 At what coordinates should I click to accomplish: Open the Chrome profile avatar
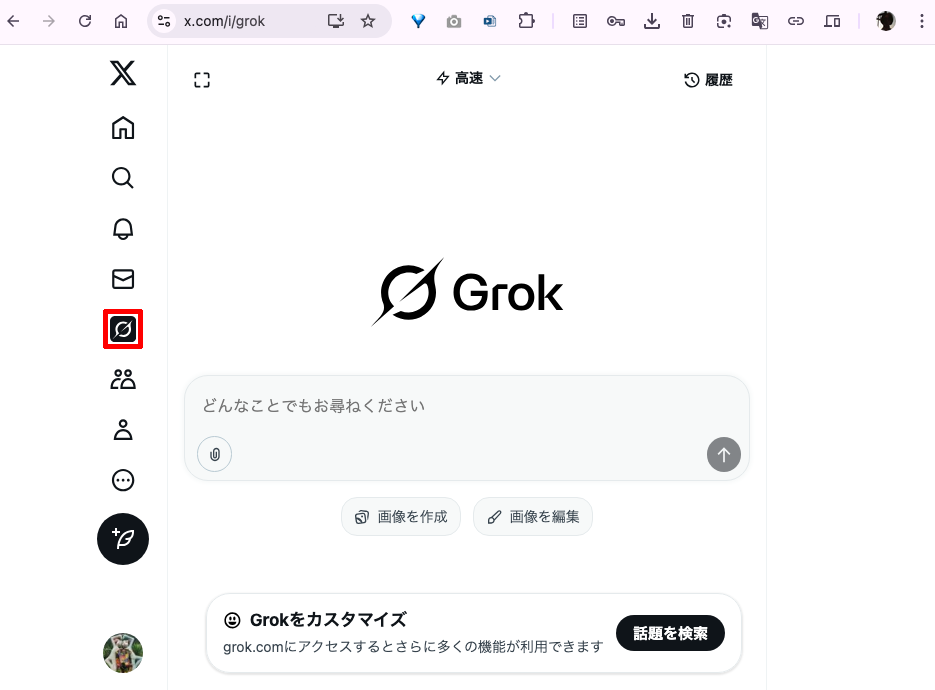coord(886,21)
